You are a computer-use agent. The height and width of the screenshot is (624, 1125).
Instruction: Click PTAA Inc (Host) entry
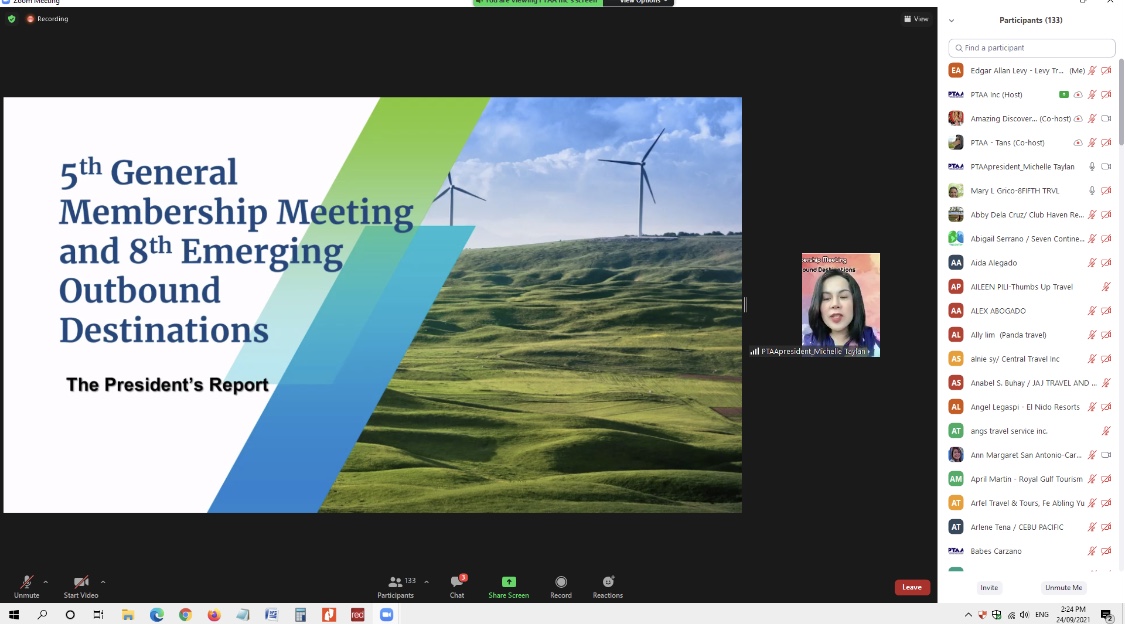pos(1030,95)
